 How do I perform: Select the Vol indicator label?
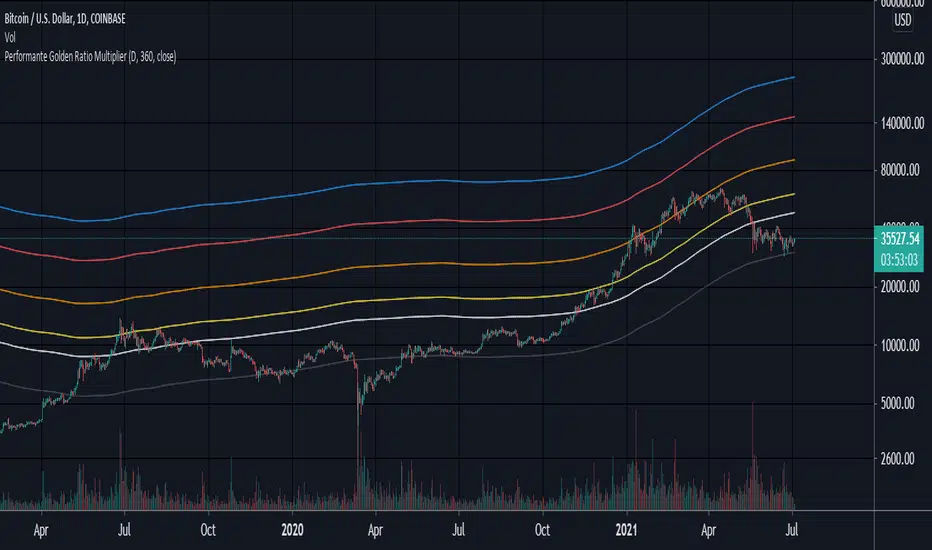[10, 37]
